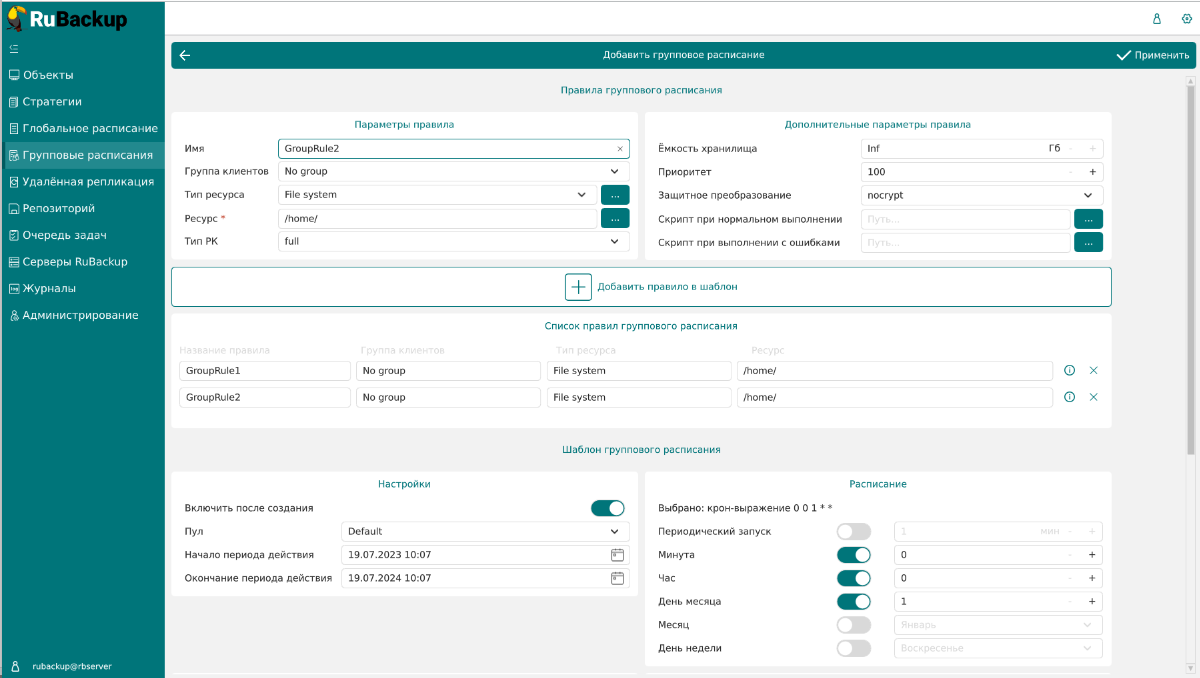Click the back arrow in the header
Screen dimensions: 1200x678
pos(185,56)
